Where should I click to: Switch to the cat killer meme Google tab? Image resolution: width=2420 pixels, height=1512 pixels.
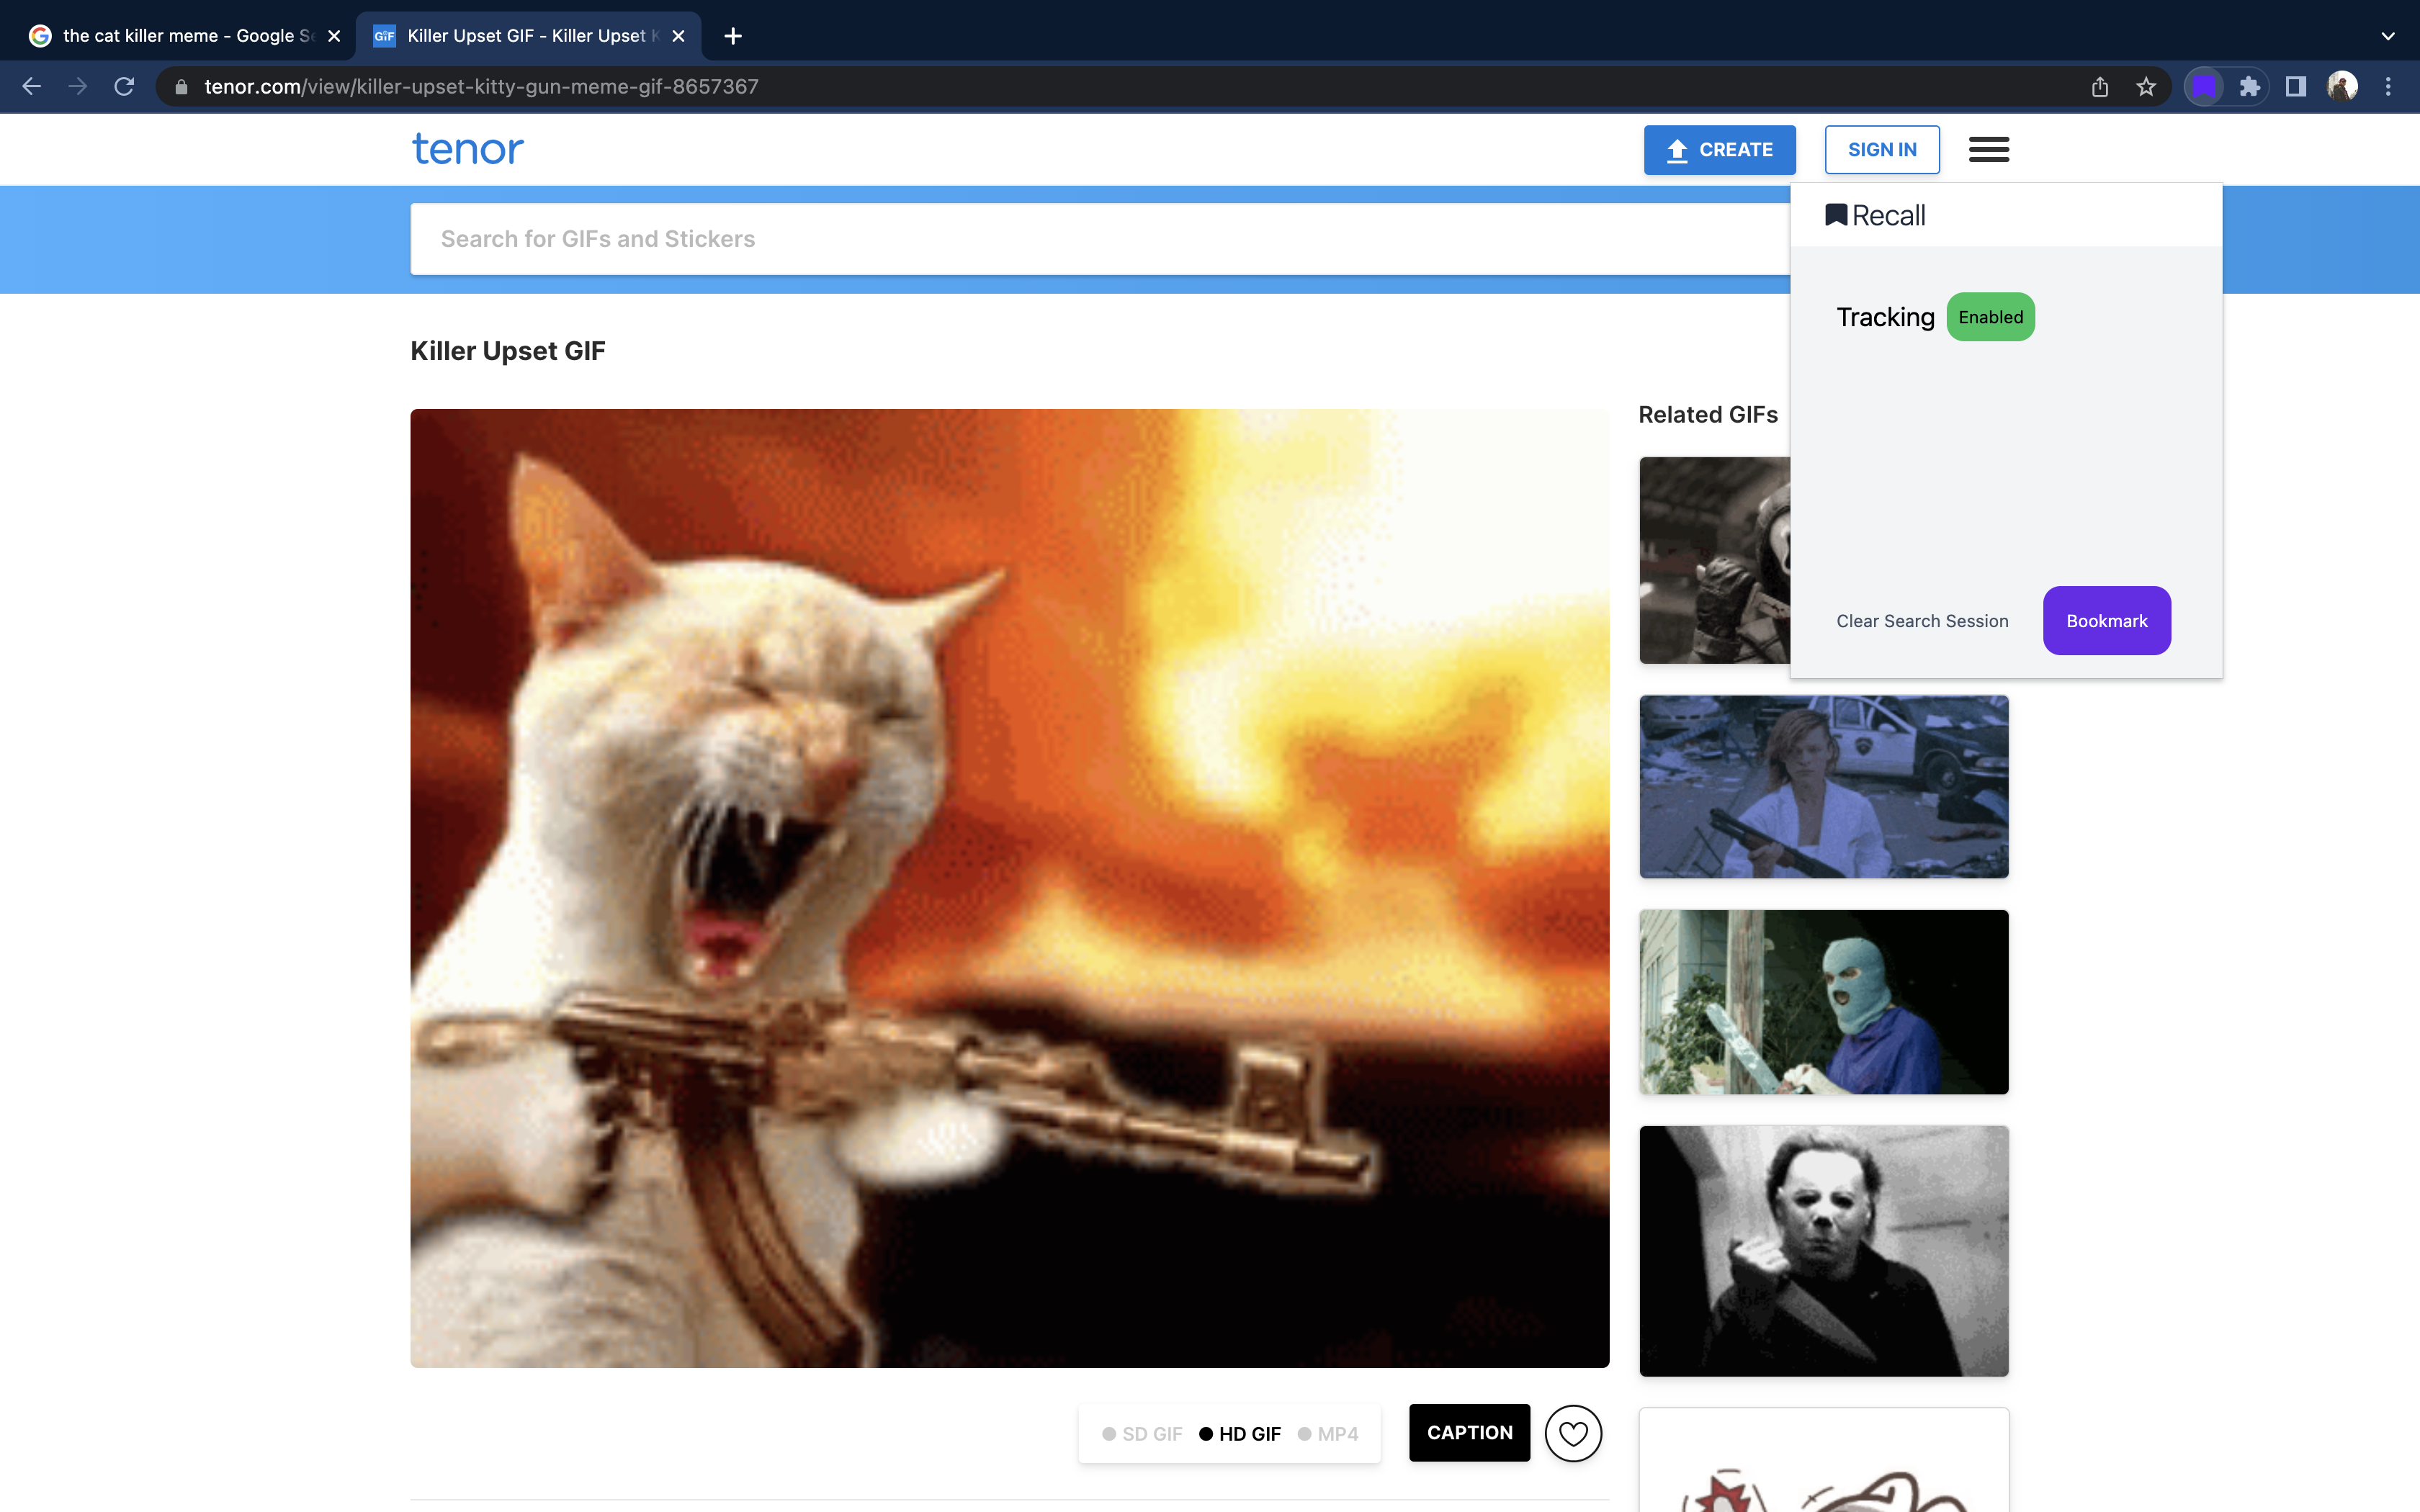coord(180,36)
